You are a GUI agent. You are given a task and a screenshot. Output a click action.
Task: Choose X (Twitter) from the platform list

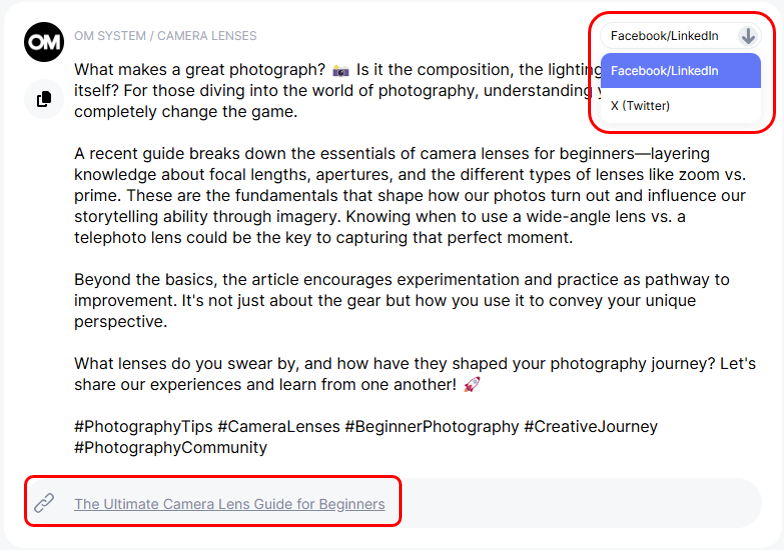click(x=641, y=105)
